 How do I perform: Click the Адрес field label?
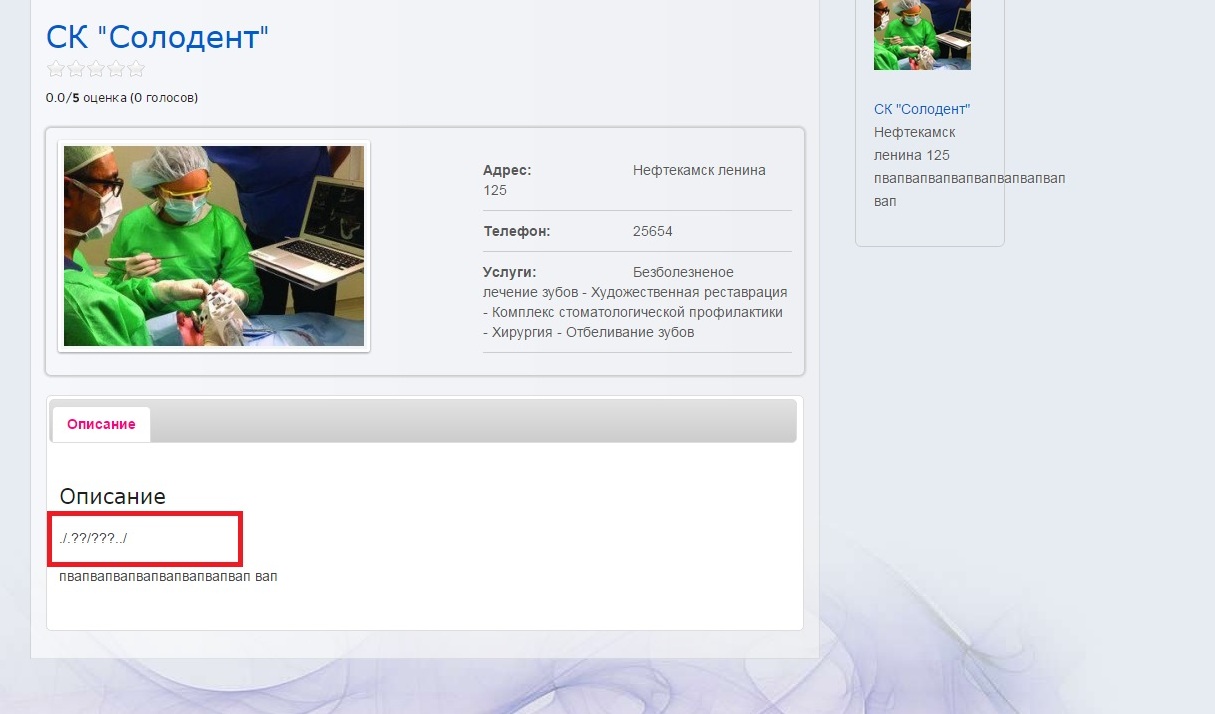point(507,170)
